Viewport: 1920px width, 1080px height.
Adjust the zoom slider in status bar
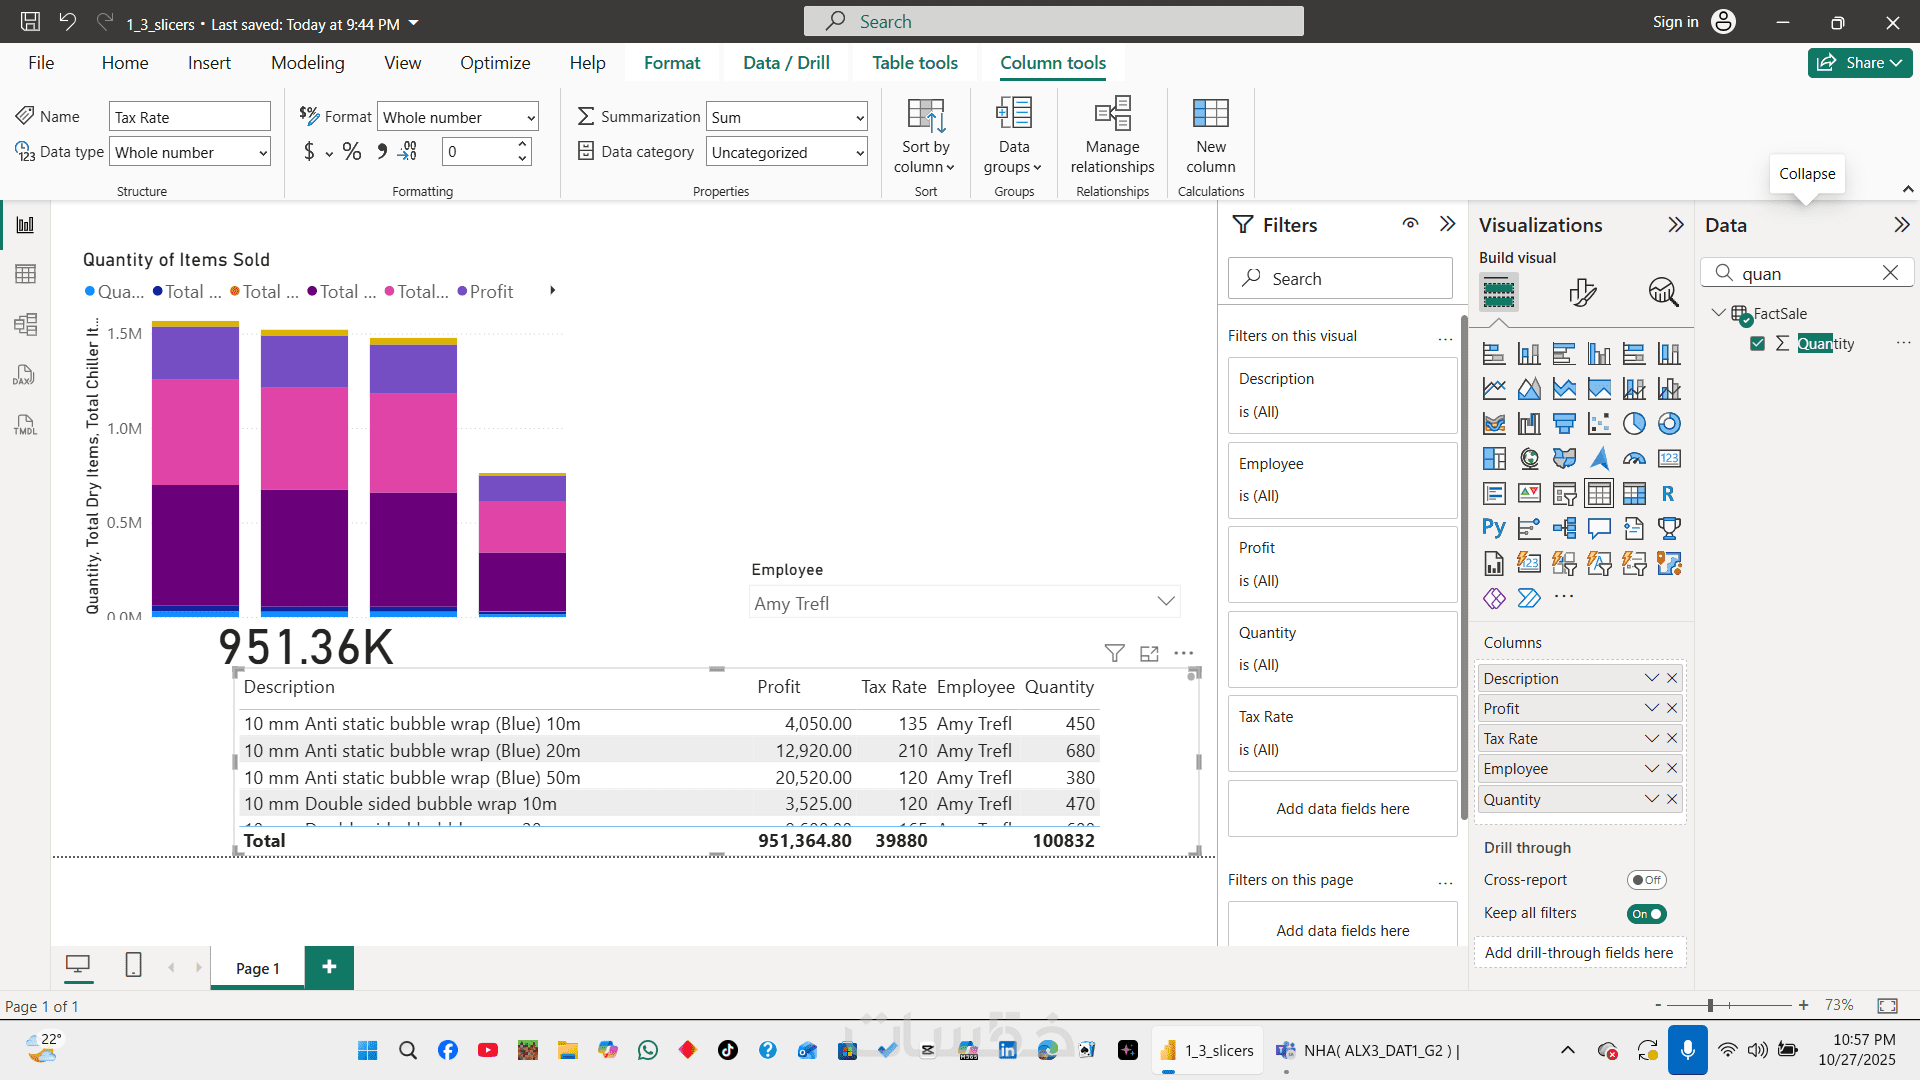(x=1711, y=1005)
